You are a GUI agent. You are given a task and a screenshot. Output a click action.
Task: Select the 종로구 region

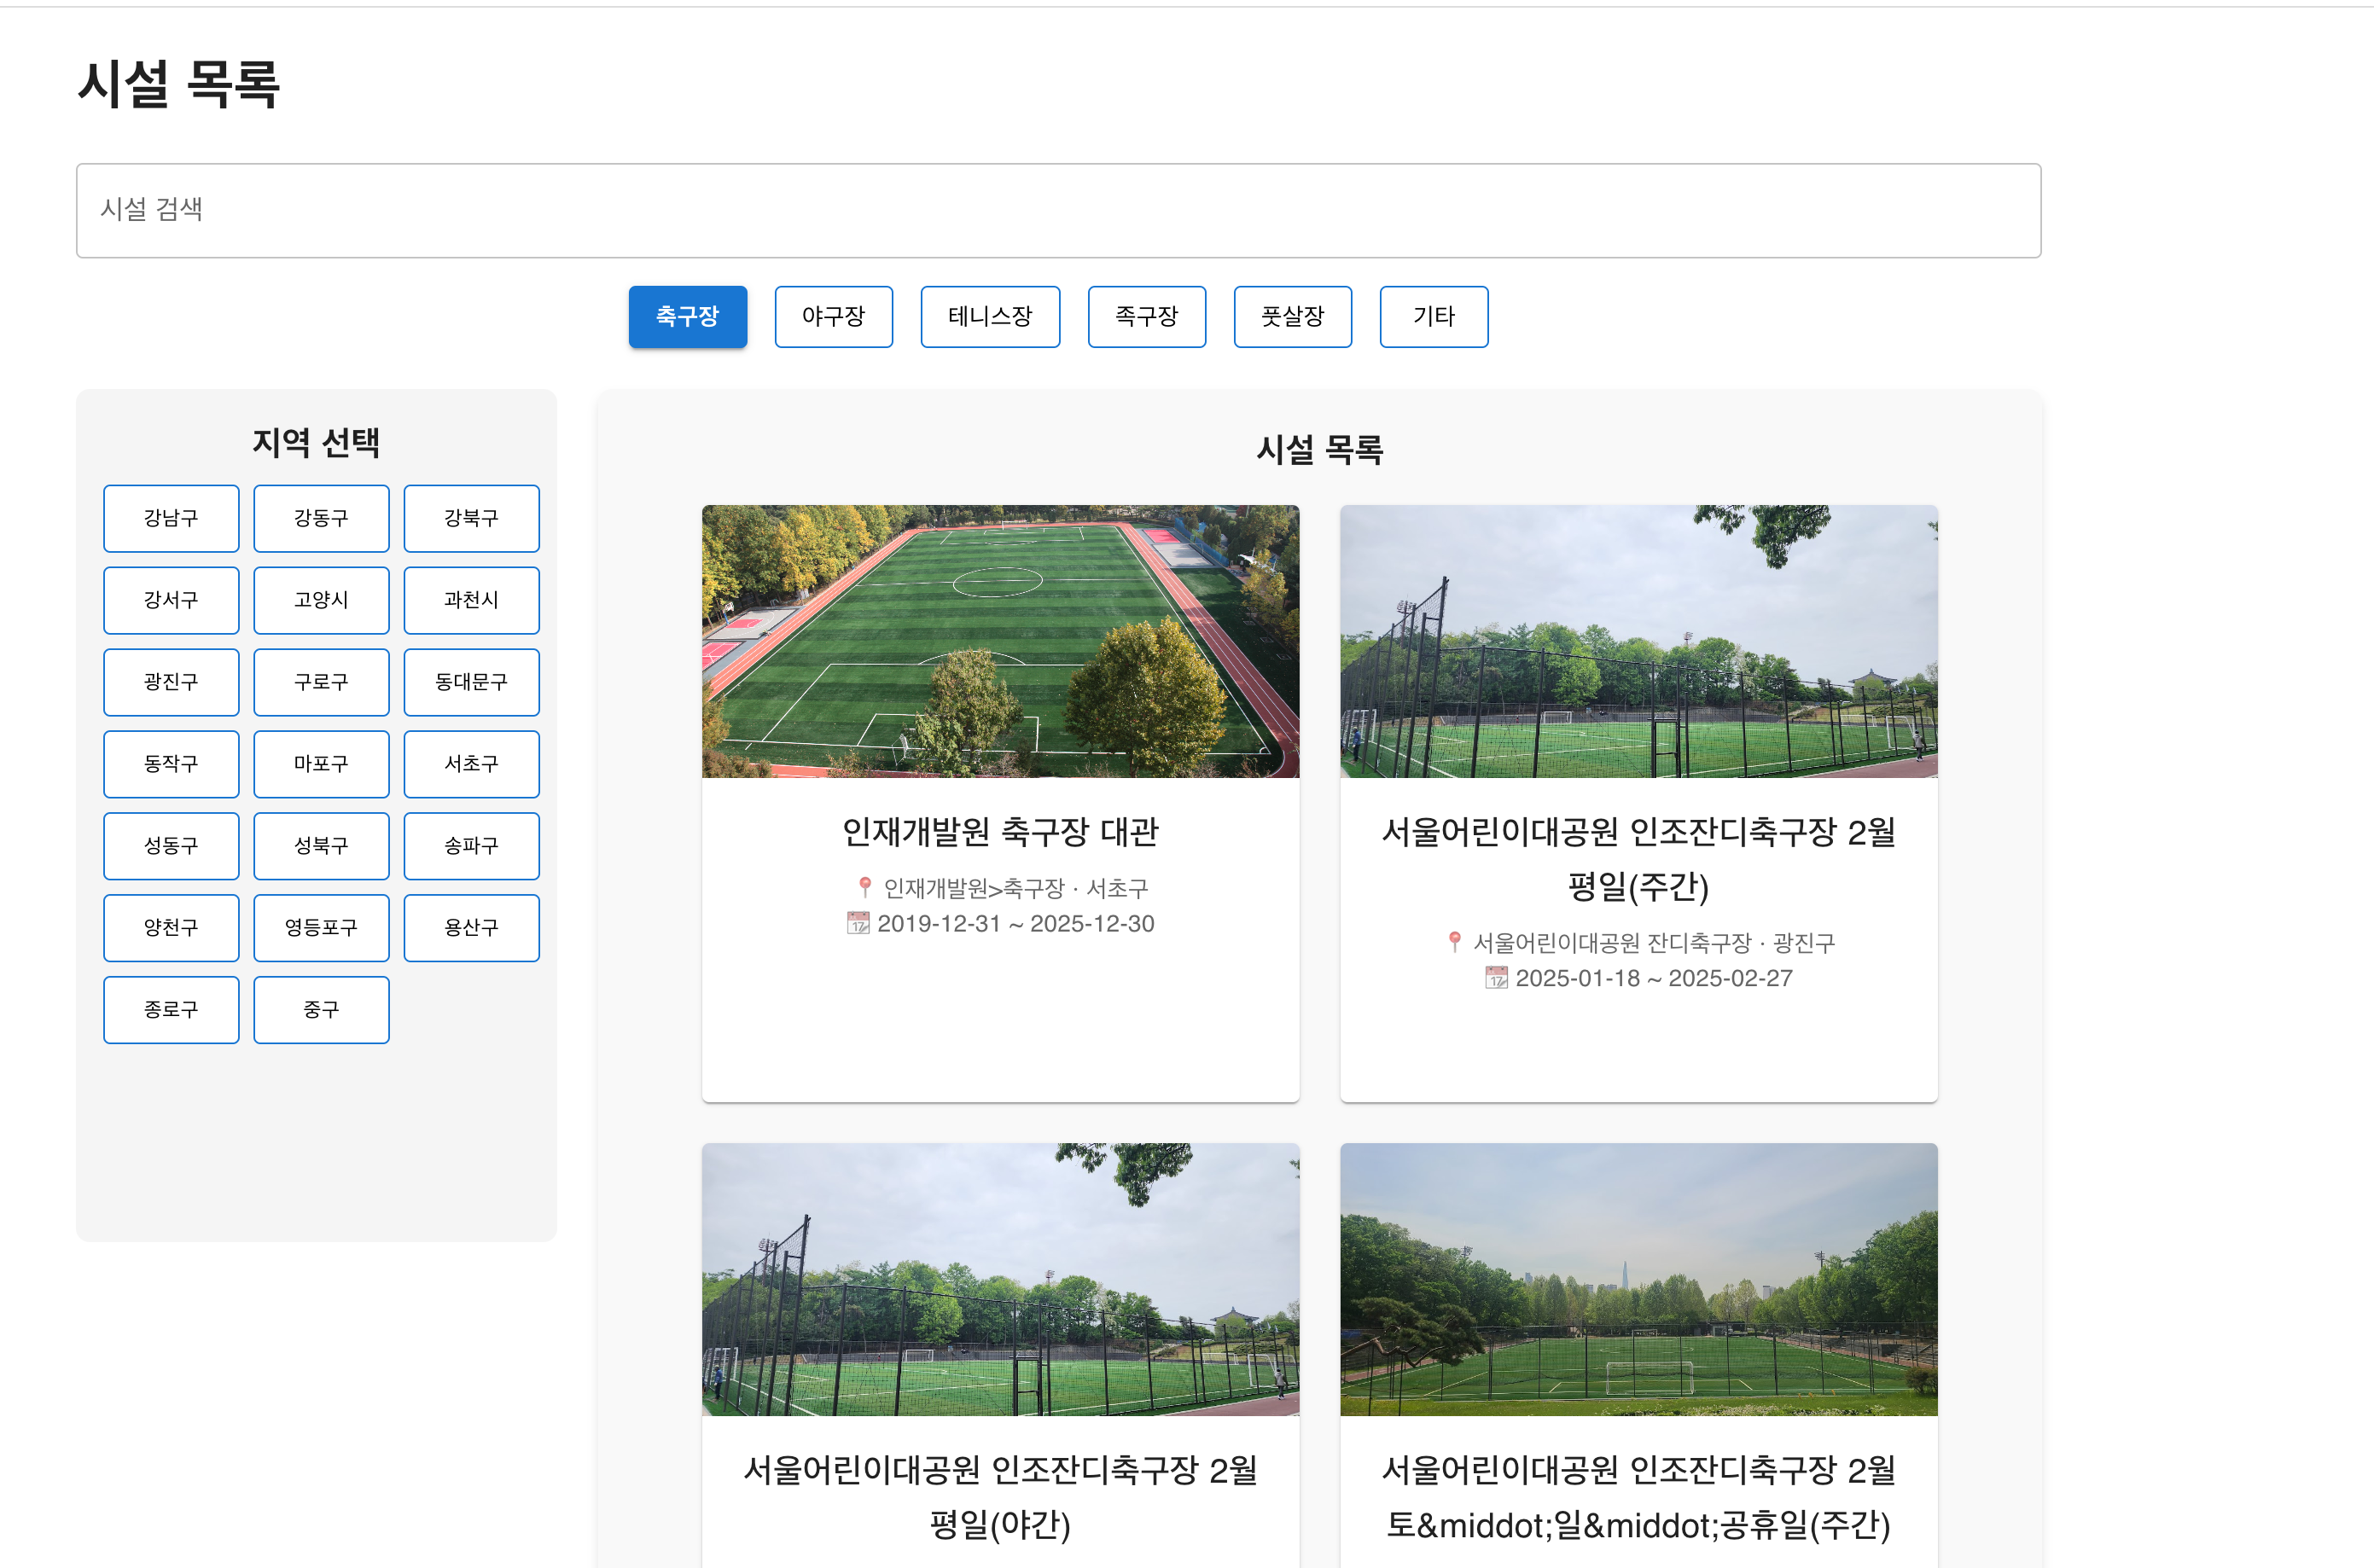[171, 1010]
